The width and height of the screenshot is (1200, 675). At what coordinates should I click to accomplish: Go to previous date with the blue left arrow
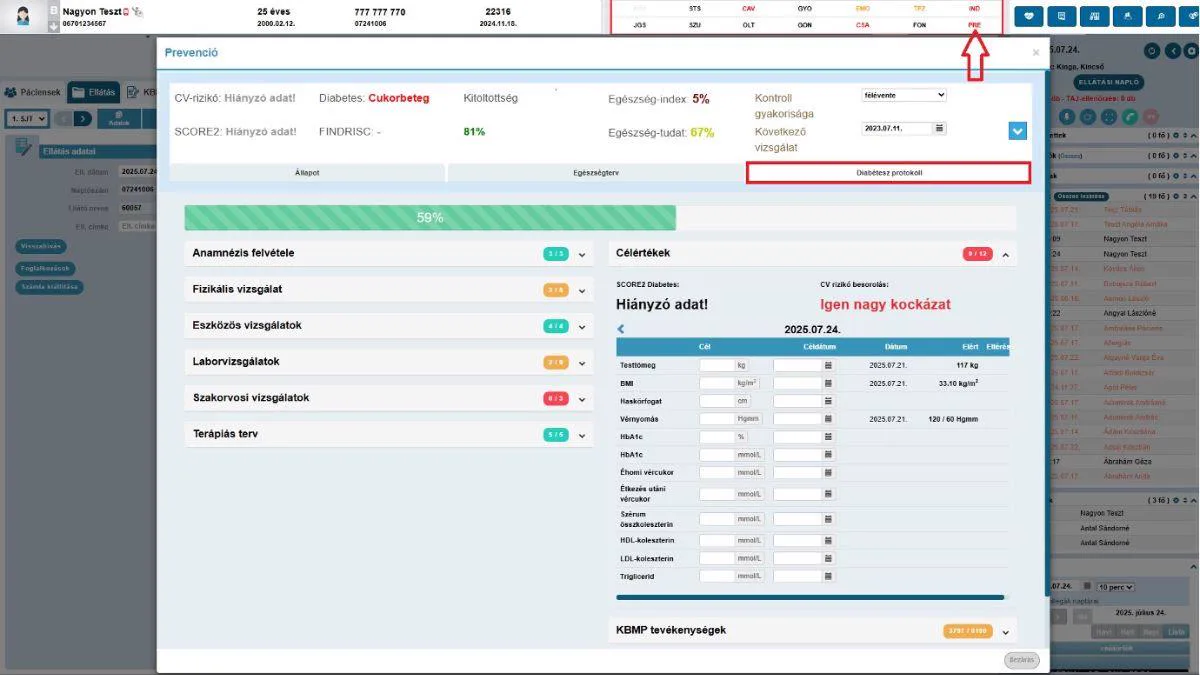click(x=621, y=329)
